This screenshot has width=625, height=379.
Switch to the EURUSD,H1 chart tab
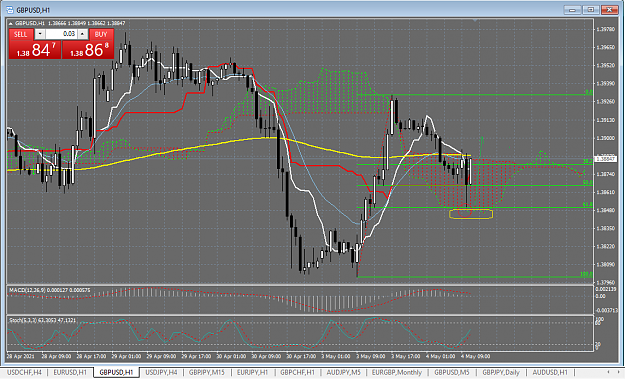[x=70, y=372]
